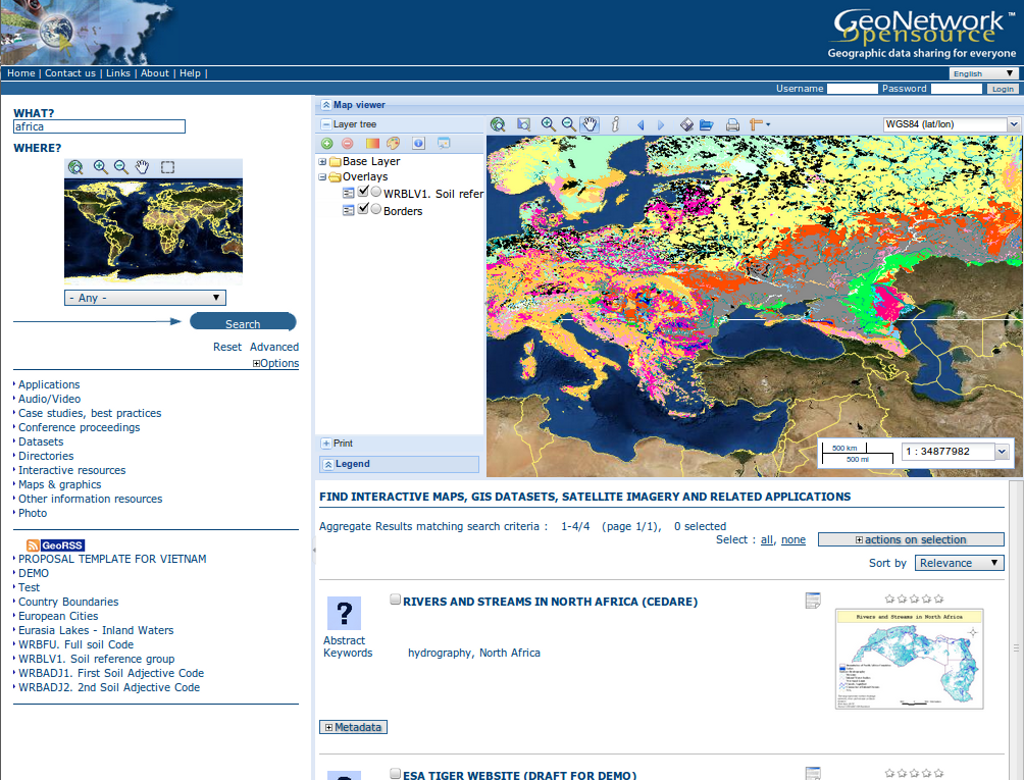Viewport: 1024px width, 780px height.
Task: Click the red remove layer icon
Action: pyautogui.click(x=347, y=144)
